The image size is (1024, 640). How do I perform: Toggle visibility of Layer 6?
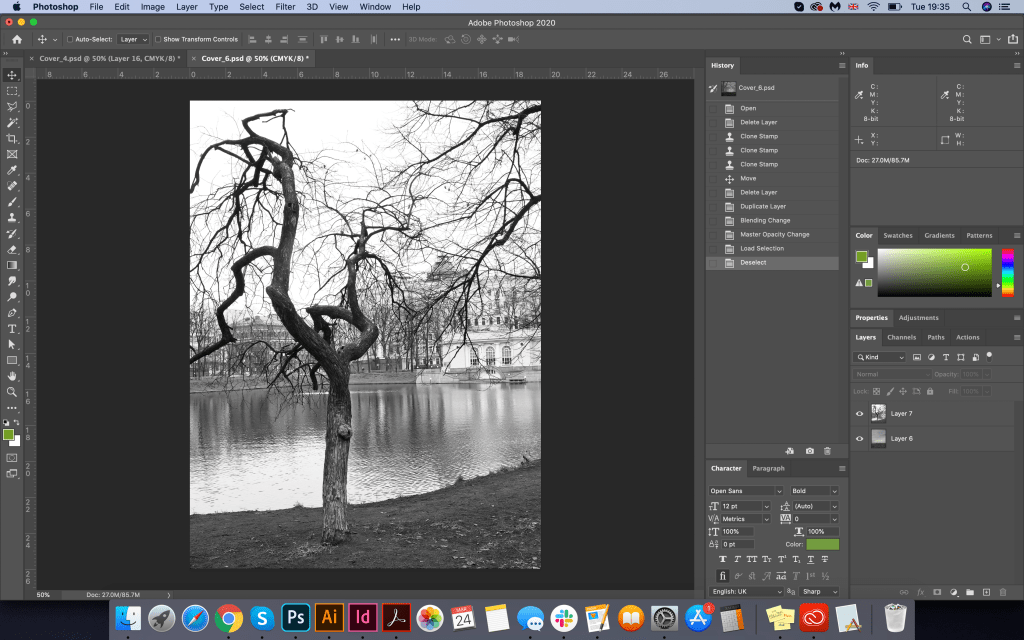click(x=859, y=438)
